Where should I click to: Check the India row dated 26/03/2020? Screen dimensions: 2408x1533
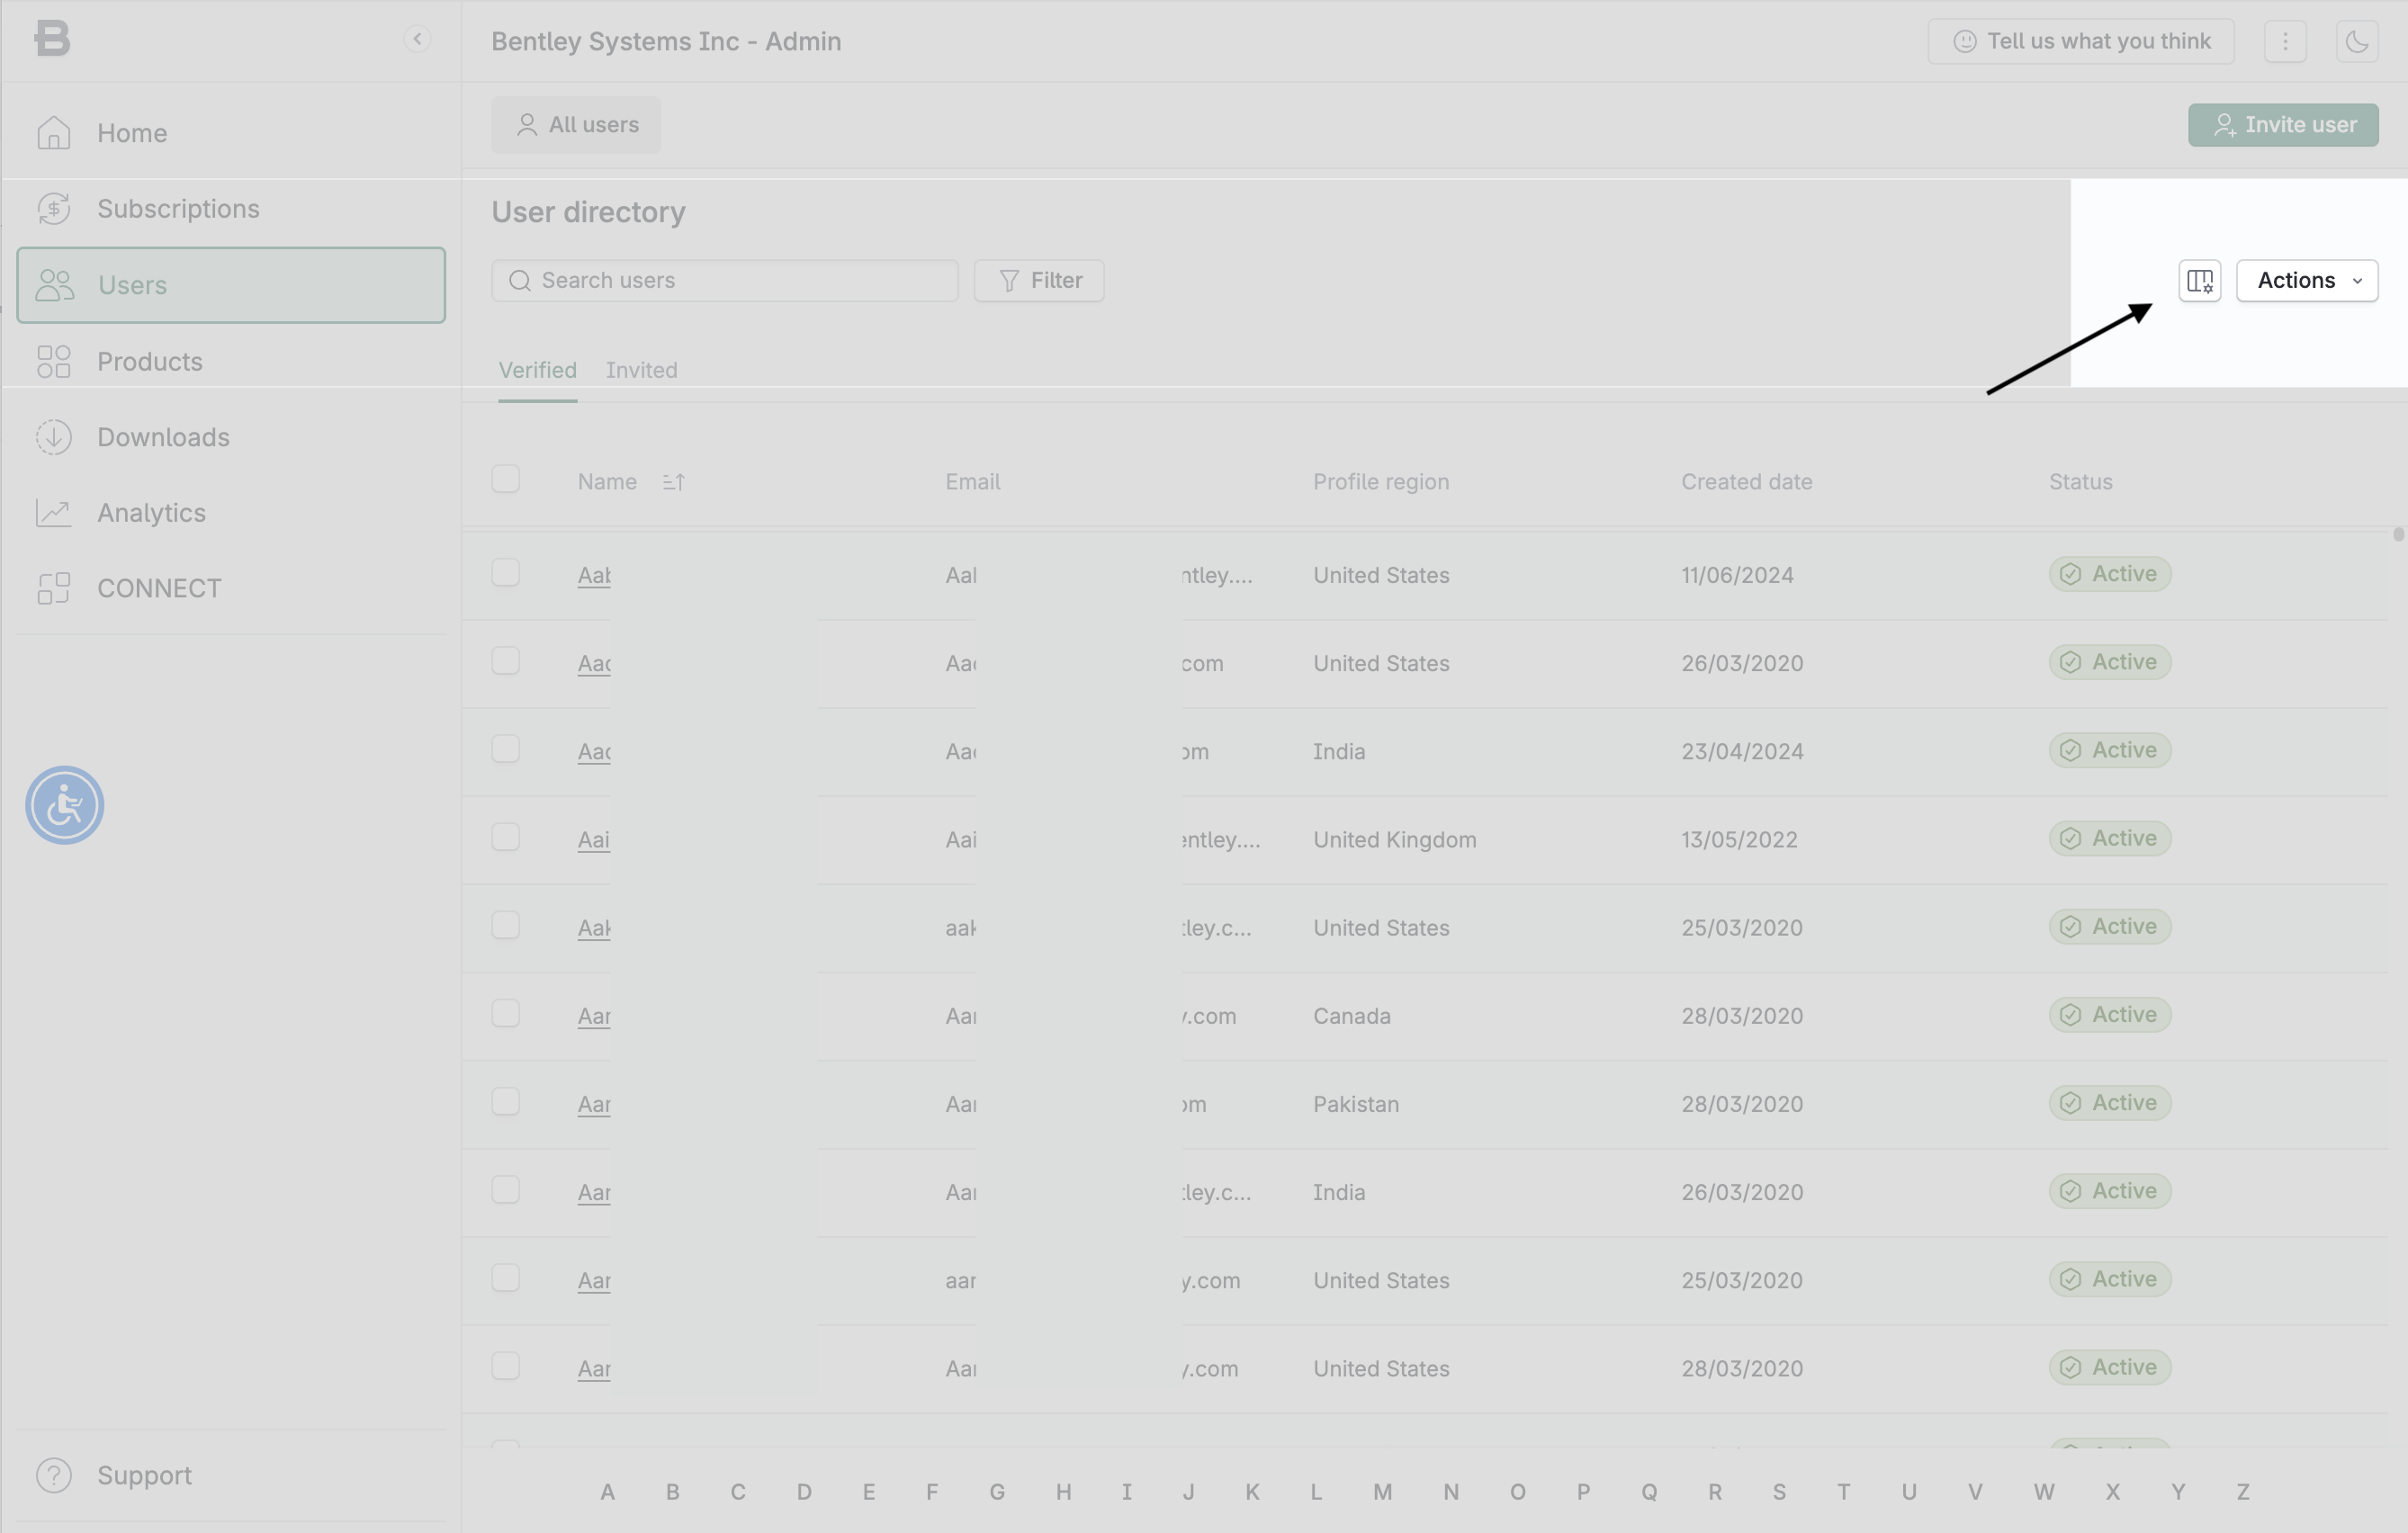point(506,1189)
